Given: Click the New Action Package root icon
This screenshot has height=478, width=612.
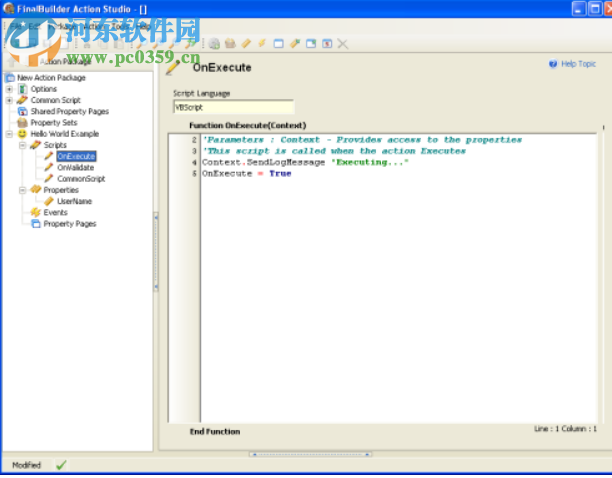Looking at the screenshot, I should tap(10, 78).
